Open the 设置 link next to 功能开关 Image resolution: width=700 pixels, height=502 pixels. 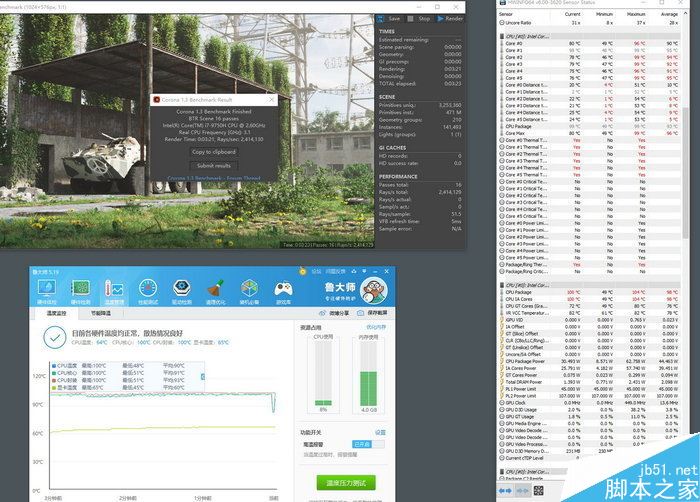click(x=380, y=432)
